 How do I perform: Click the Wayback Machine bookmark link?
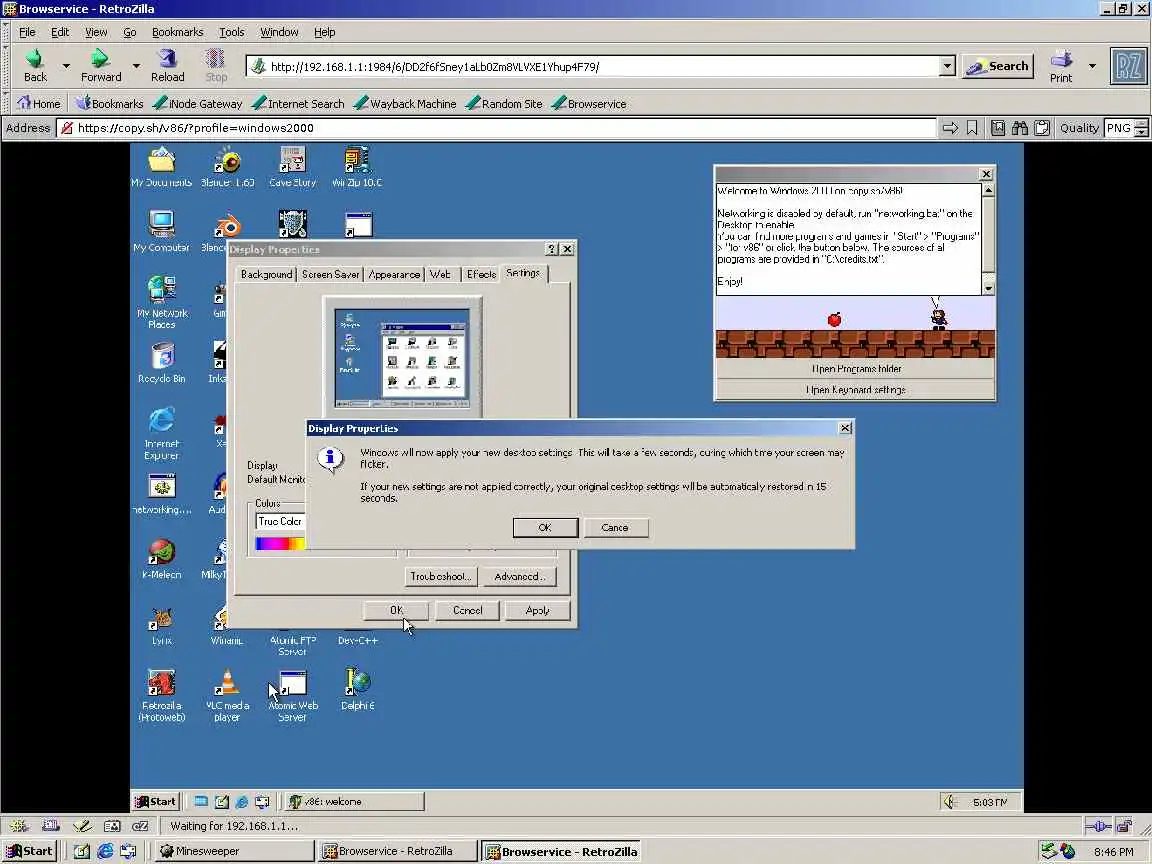(406, 104)
